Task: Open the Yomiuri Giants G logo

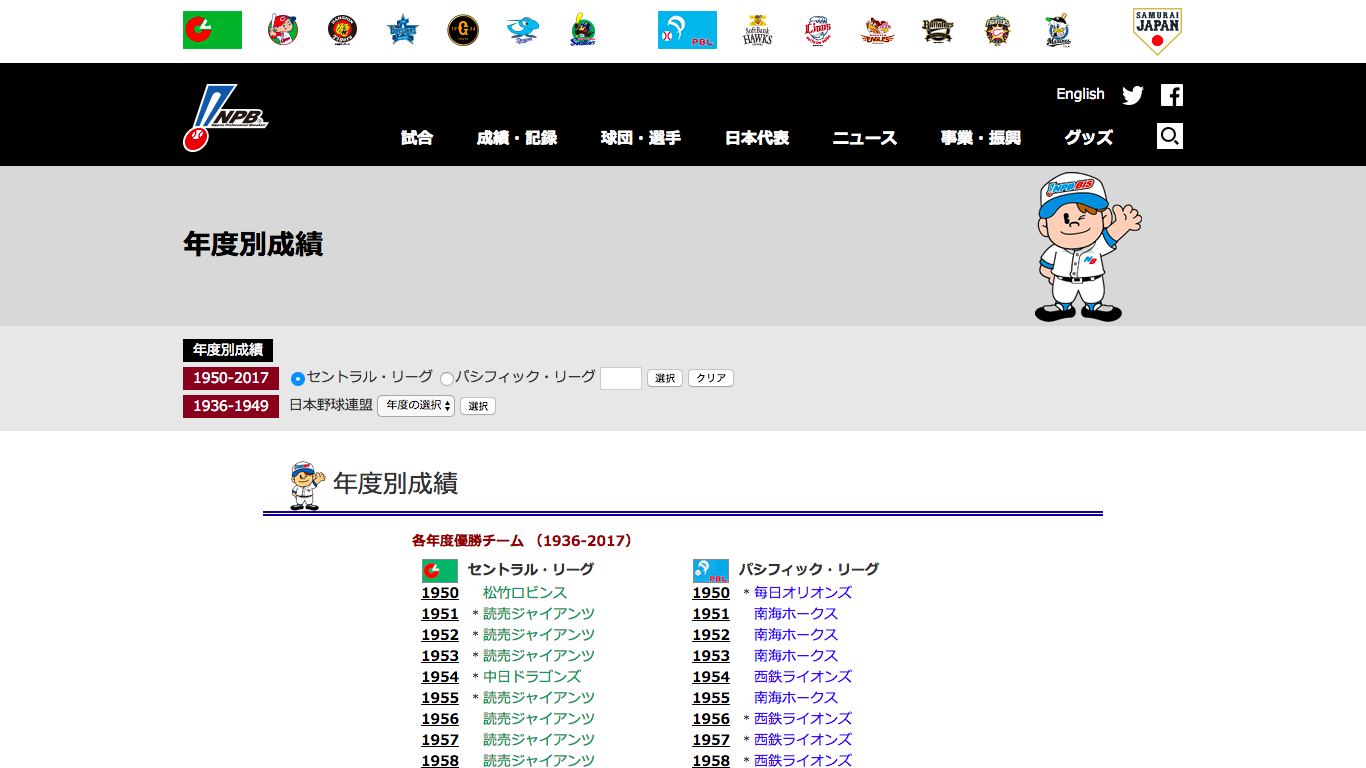Action: tap(463, 30)
